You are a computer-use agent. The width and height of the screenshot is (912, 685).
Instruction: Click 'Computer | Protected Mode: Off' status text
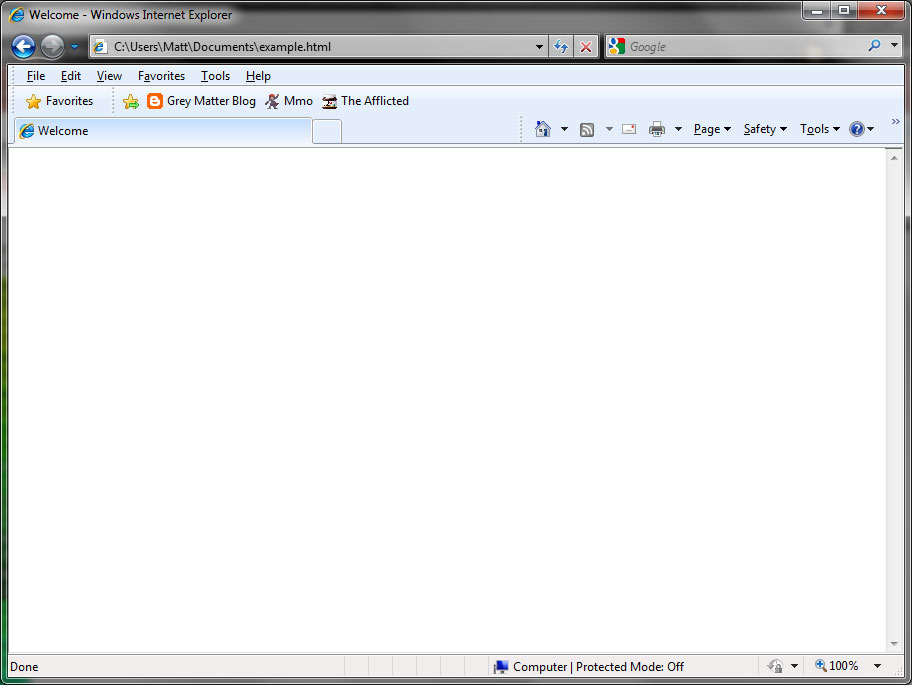598,667
